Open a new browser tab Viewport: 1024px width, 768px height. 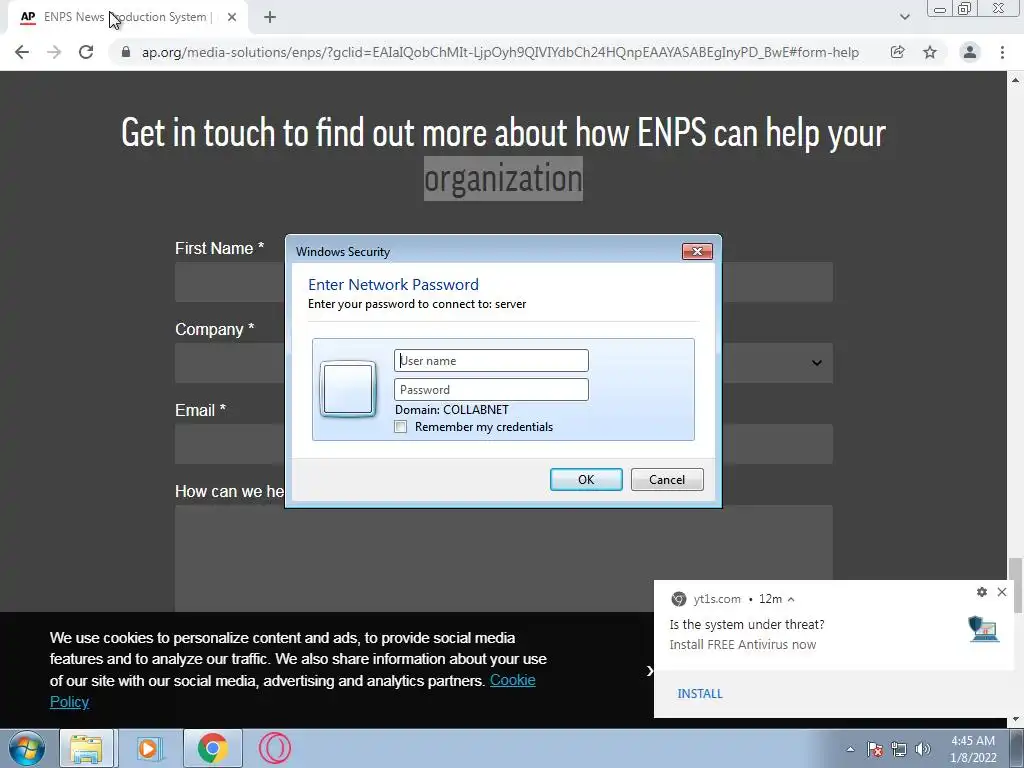(x=270, y=17)
